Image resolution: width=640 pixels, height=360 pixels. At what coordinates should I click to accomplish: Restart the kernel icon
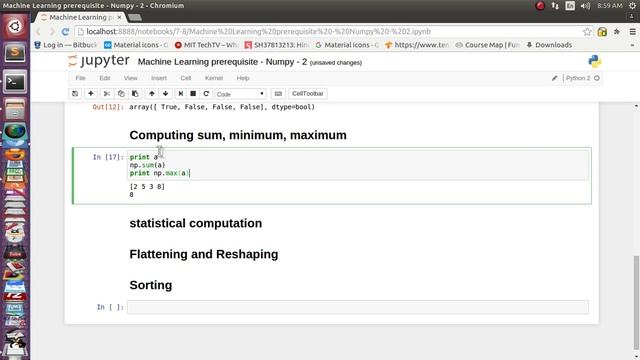tap(206, 93)
